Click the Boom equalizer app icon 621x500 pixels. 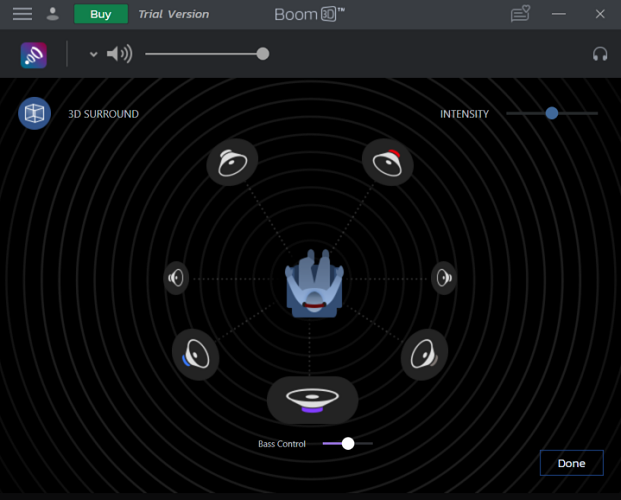[34, 55]
